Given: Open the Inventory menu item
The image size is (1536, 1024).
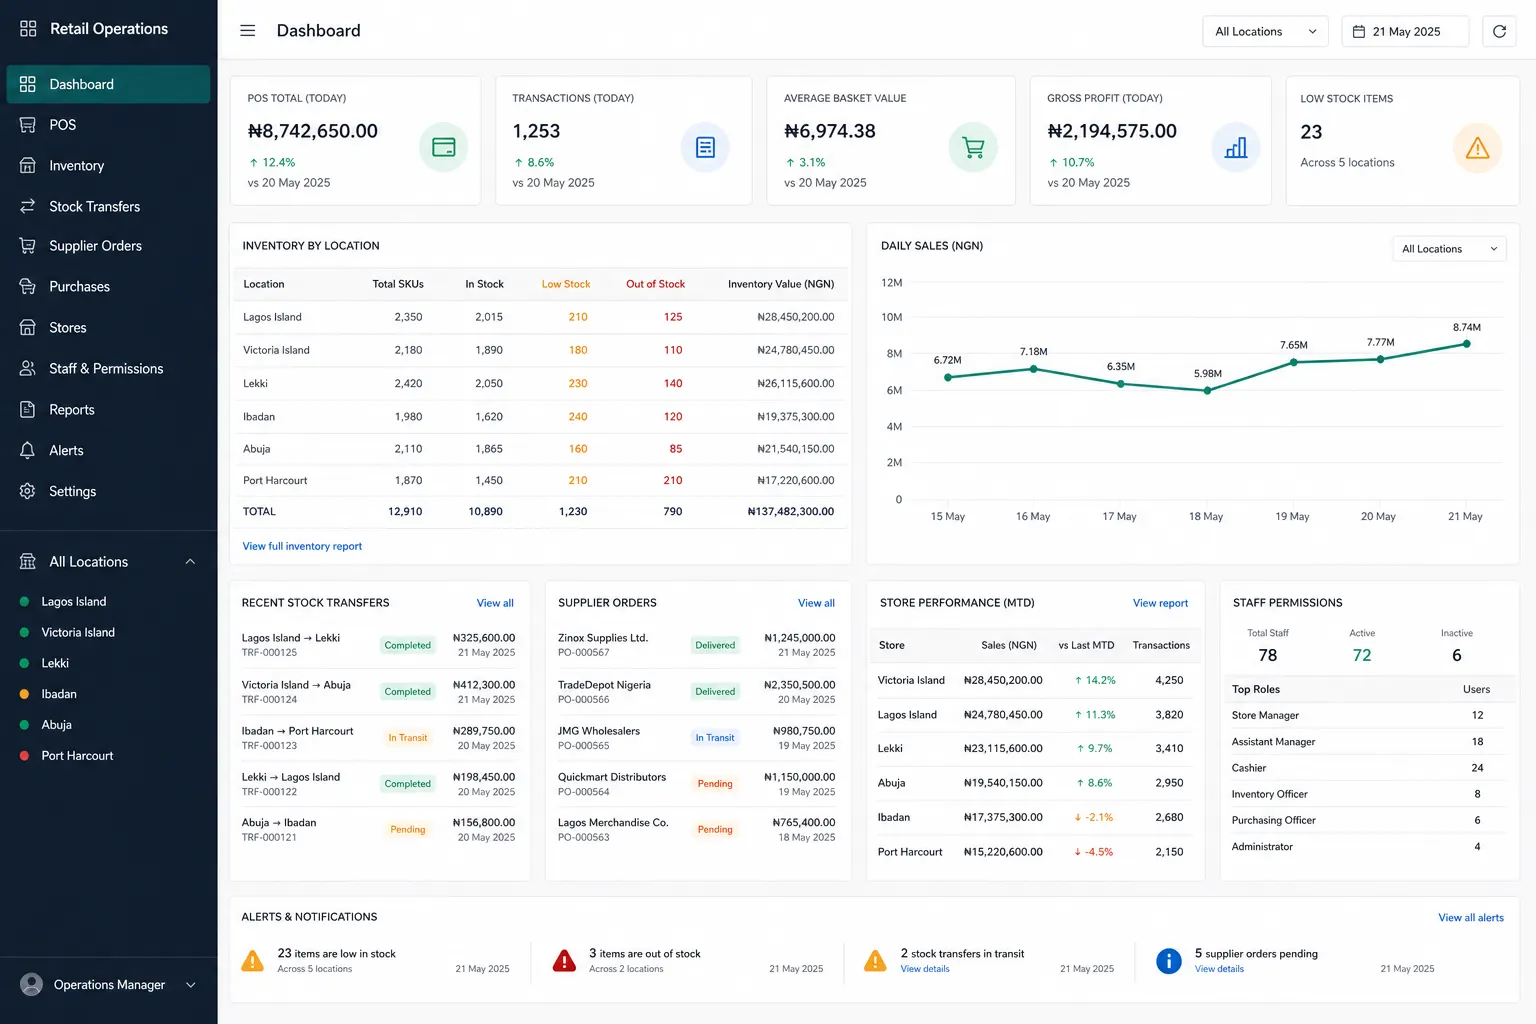Looking at the screenshot, I should (108, 166).
